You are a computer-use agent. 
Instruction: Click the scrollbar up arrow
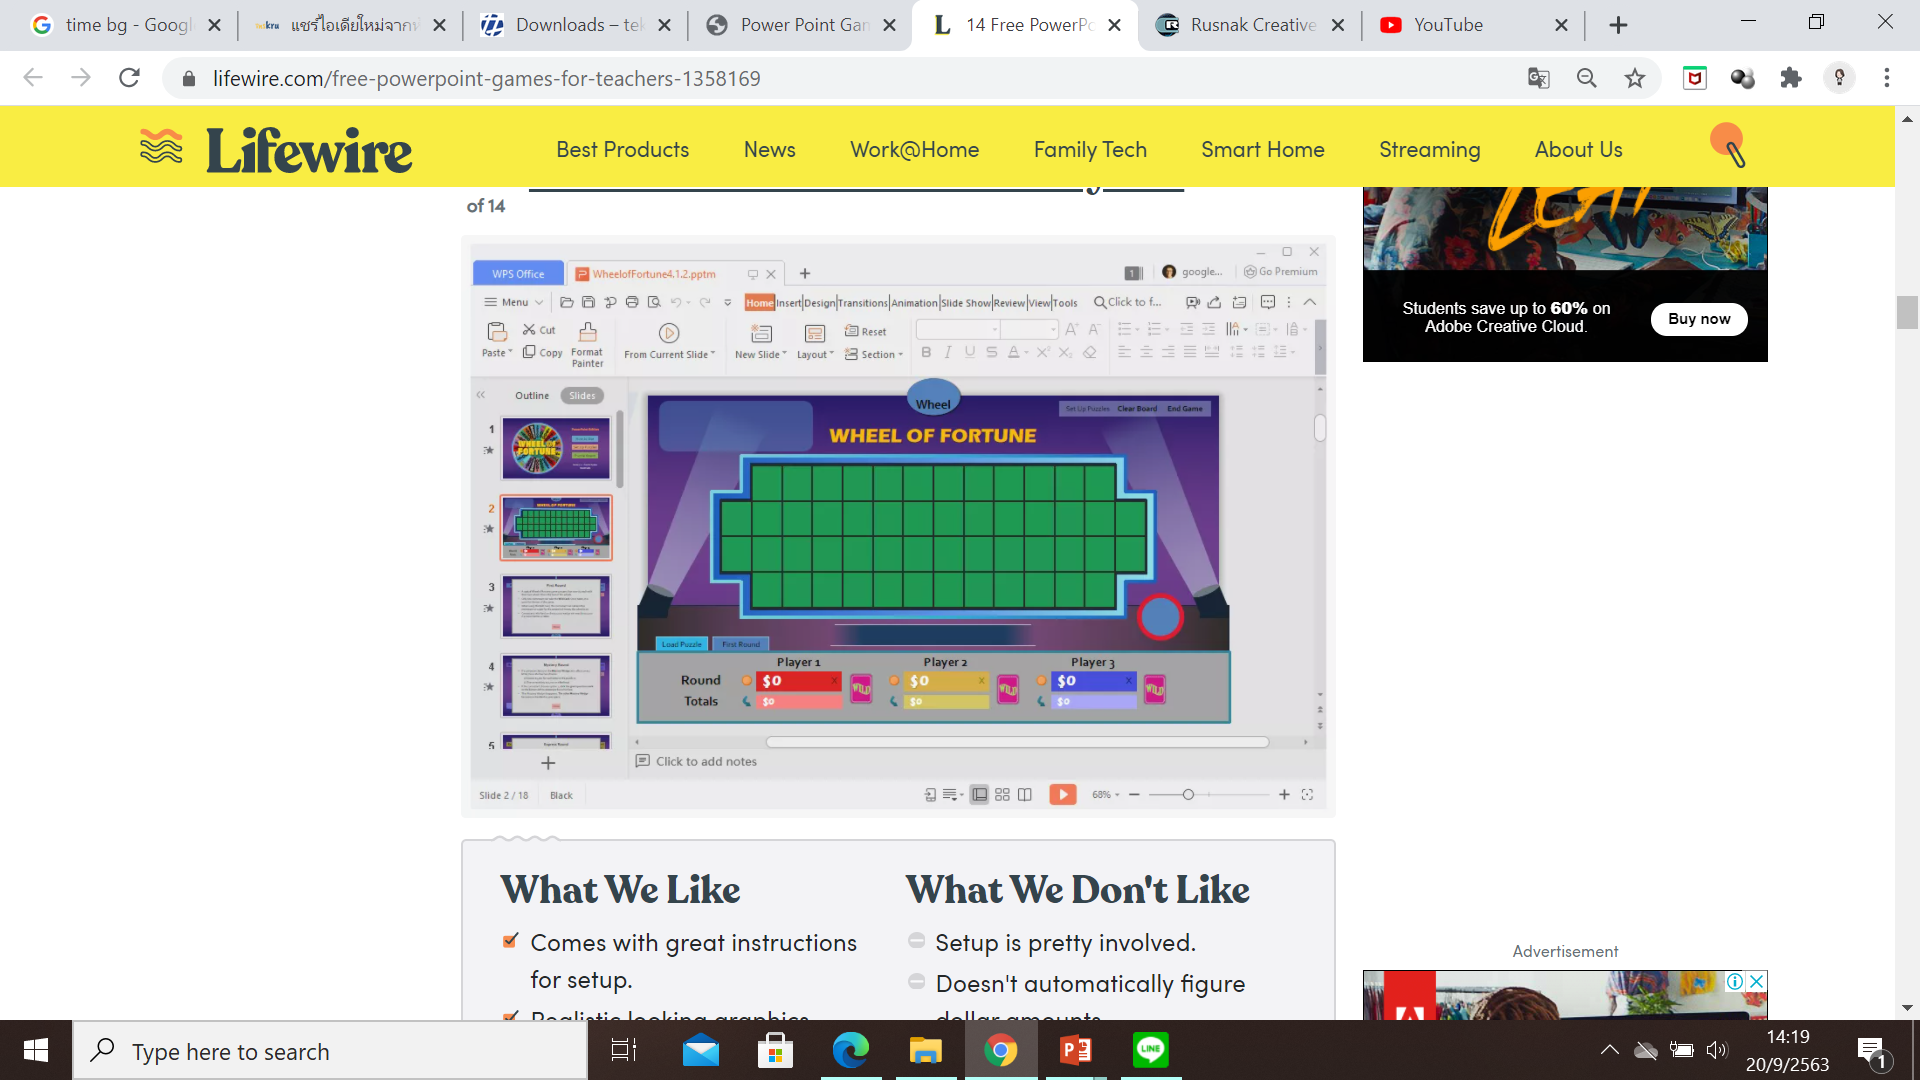(1907, 118)
